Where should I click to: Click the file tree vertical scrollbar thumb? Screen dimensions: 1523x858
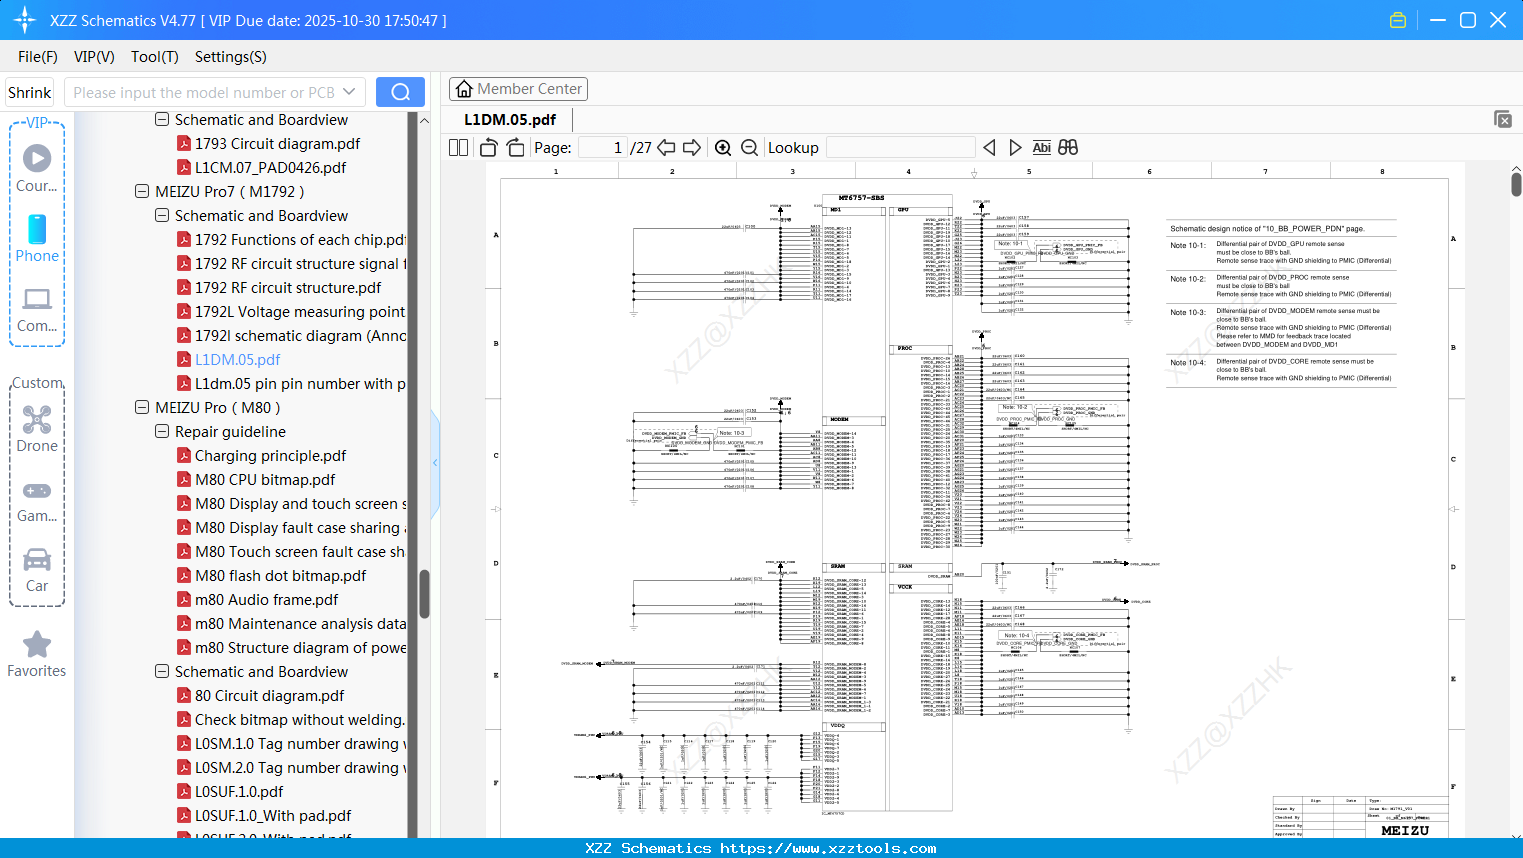pos(424,594)
